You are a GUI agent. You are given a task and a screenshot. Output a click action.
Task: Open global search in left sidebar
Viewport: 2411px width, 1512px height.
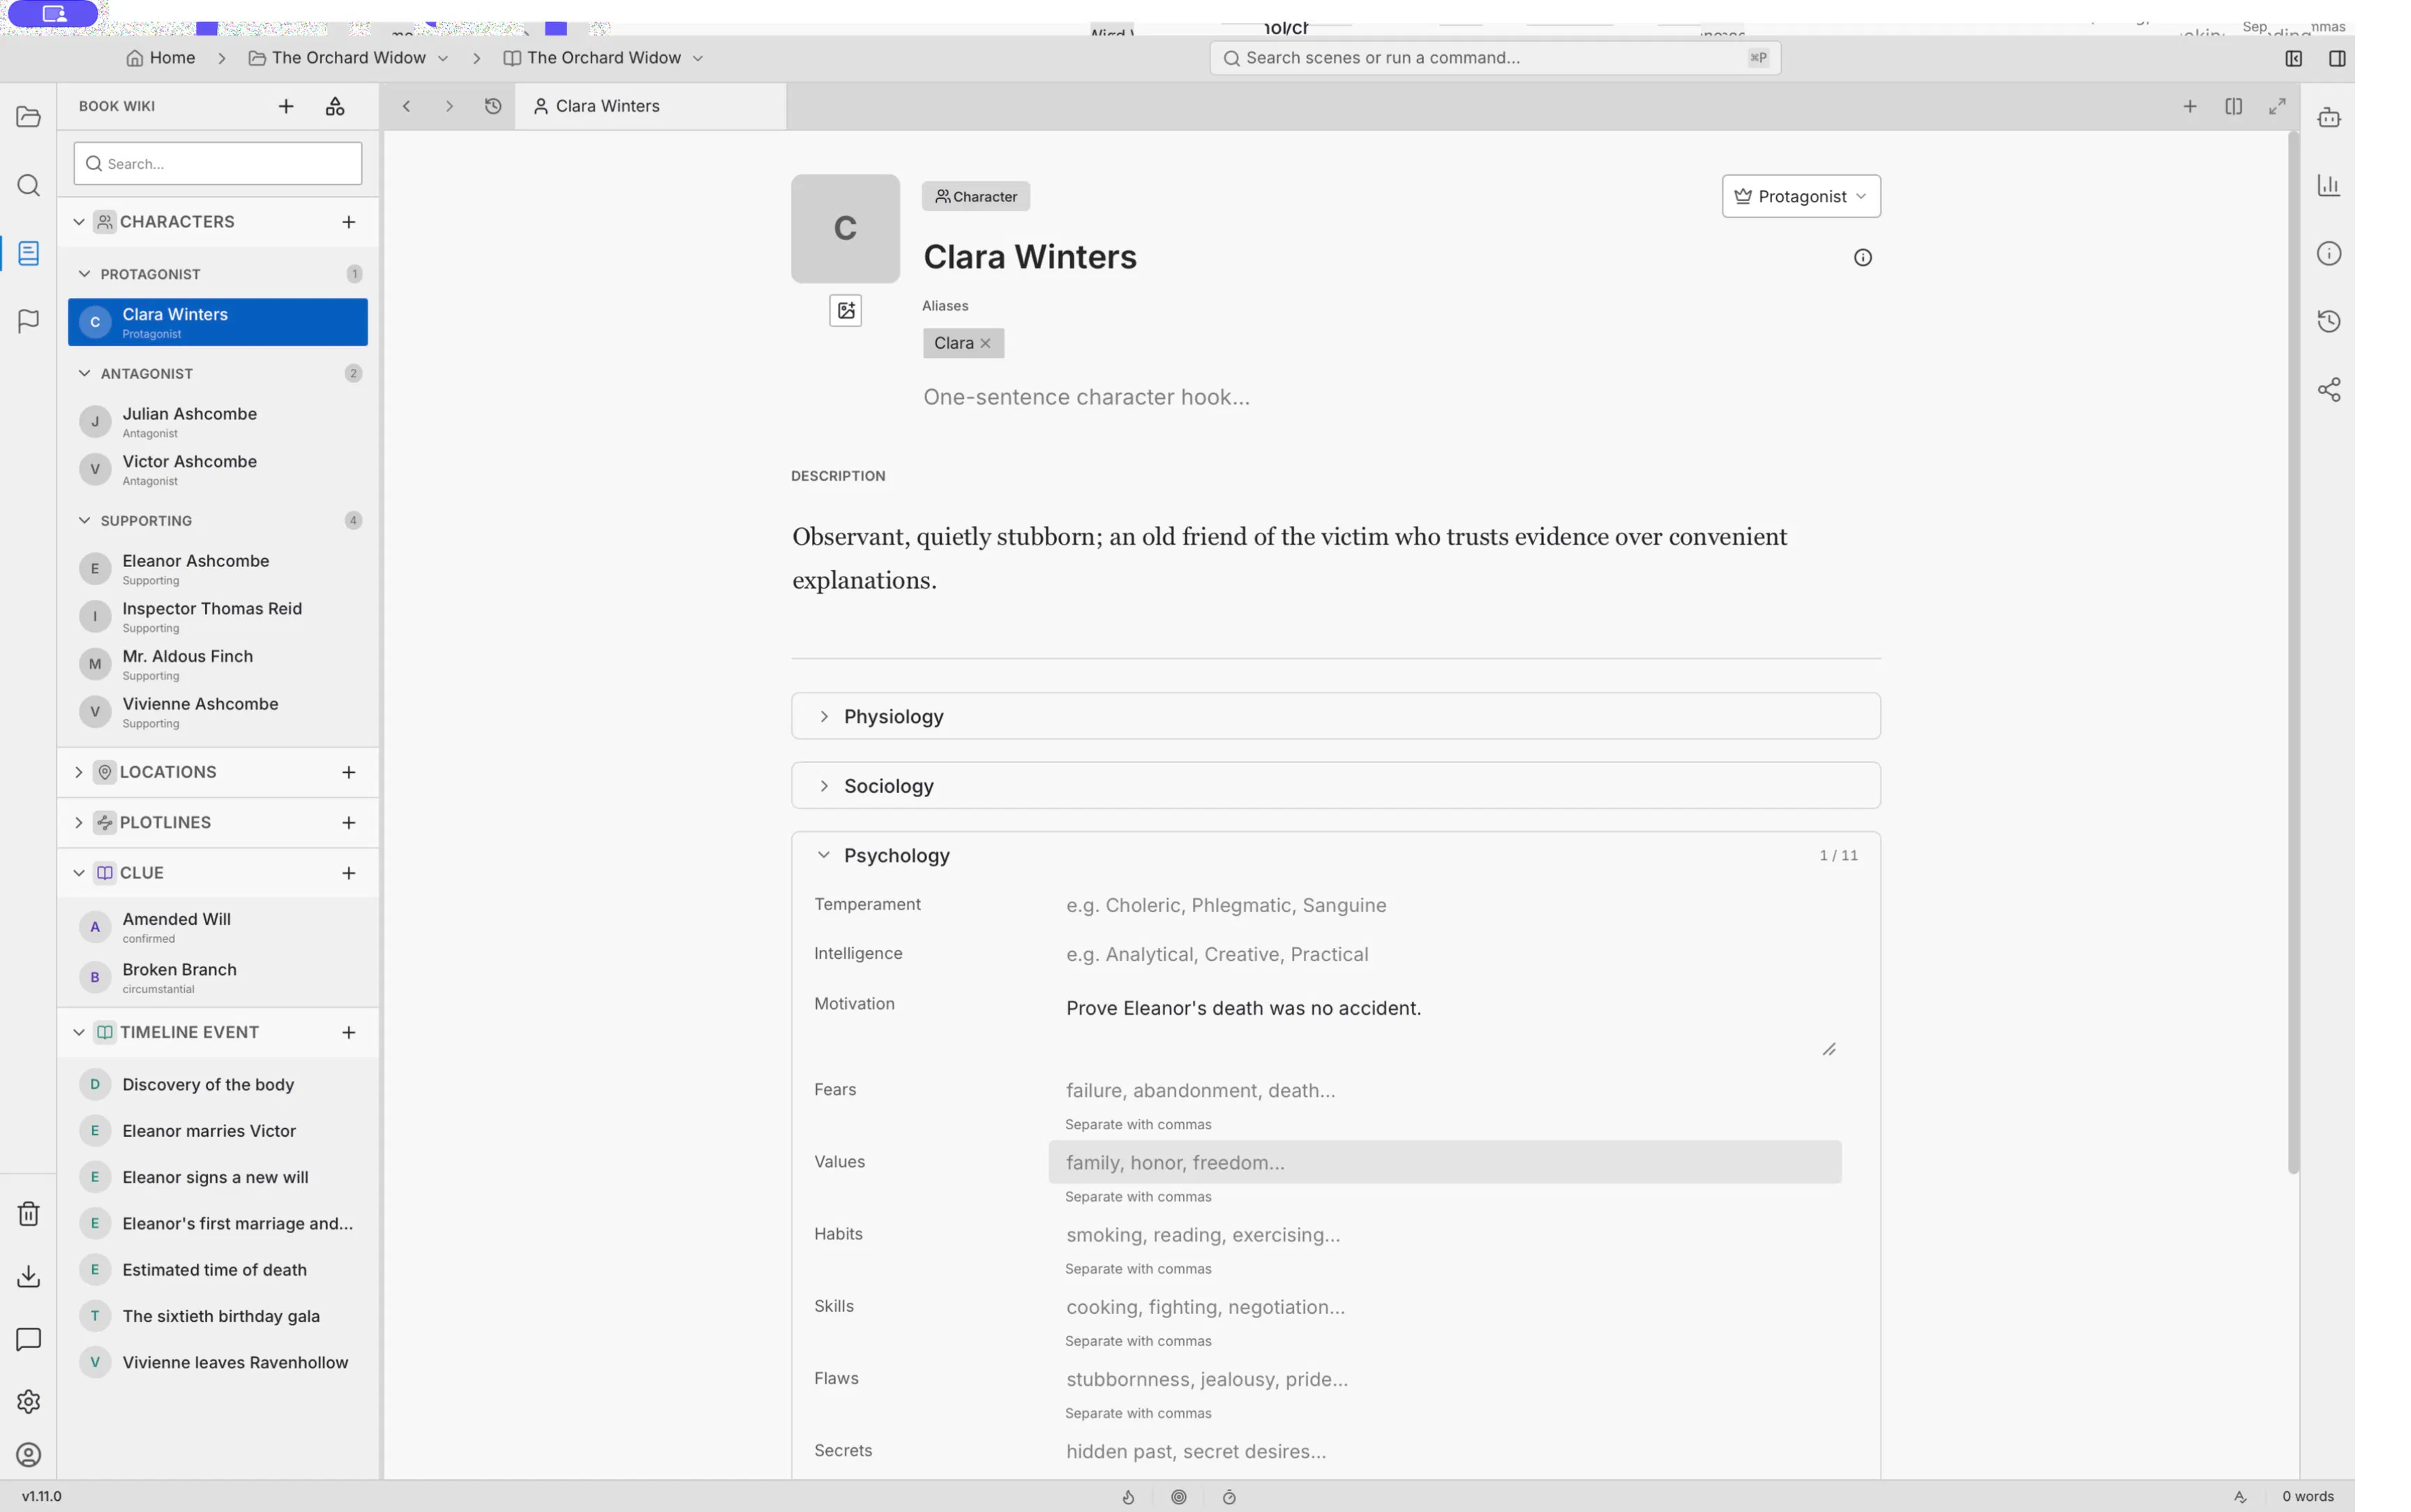point(28,185)
